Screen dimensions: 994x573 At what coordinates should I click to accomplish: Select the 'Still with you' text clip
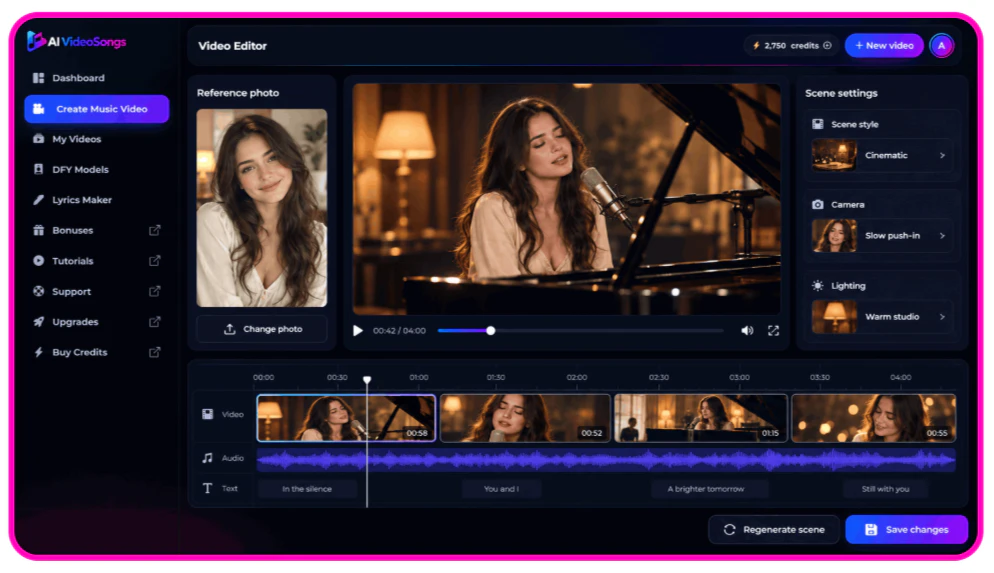(886, 489)
